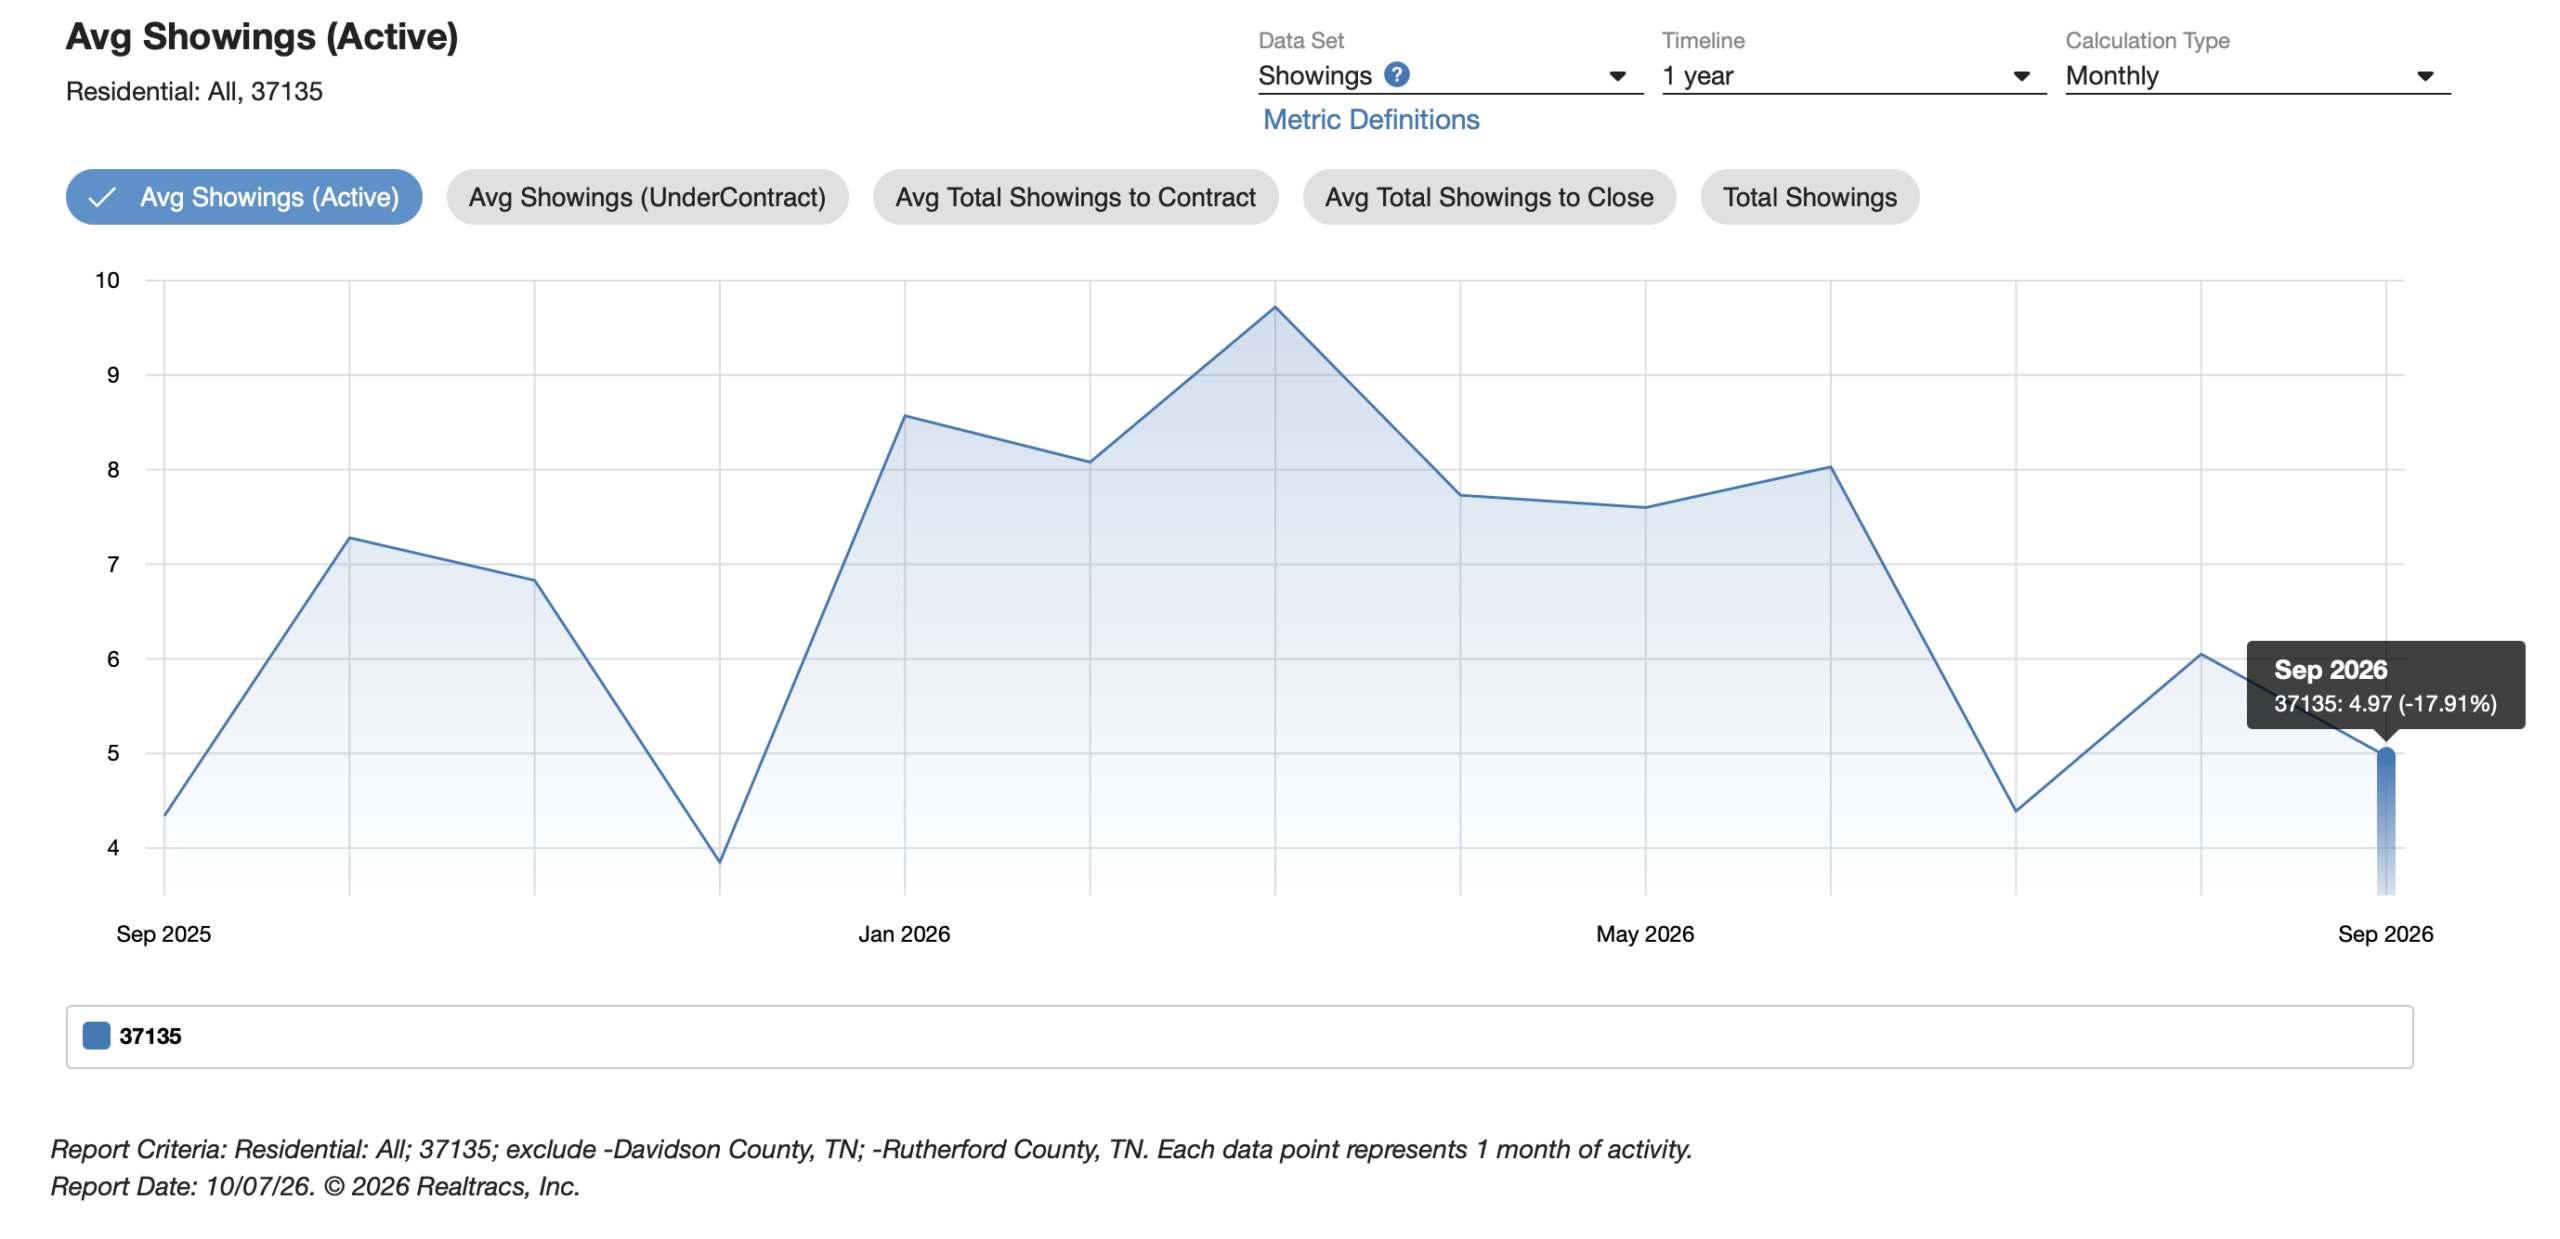
Task: Click the Showings help question-mark icon
Action: [x=1396, y=75]
